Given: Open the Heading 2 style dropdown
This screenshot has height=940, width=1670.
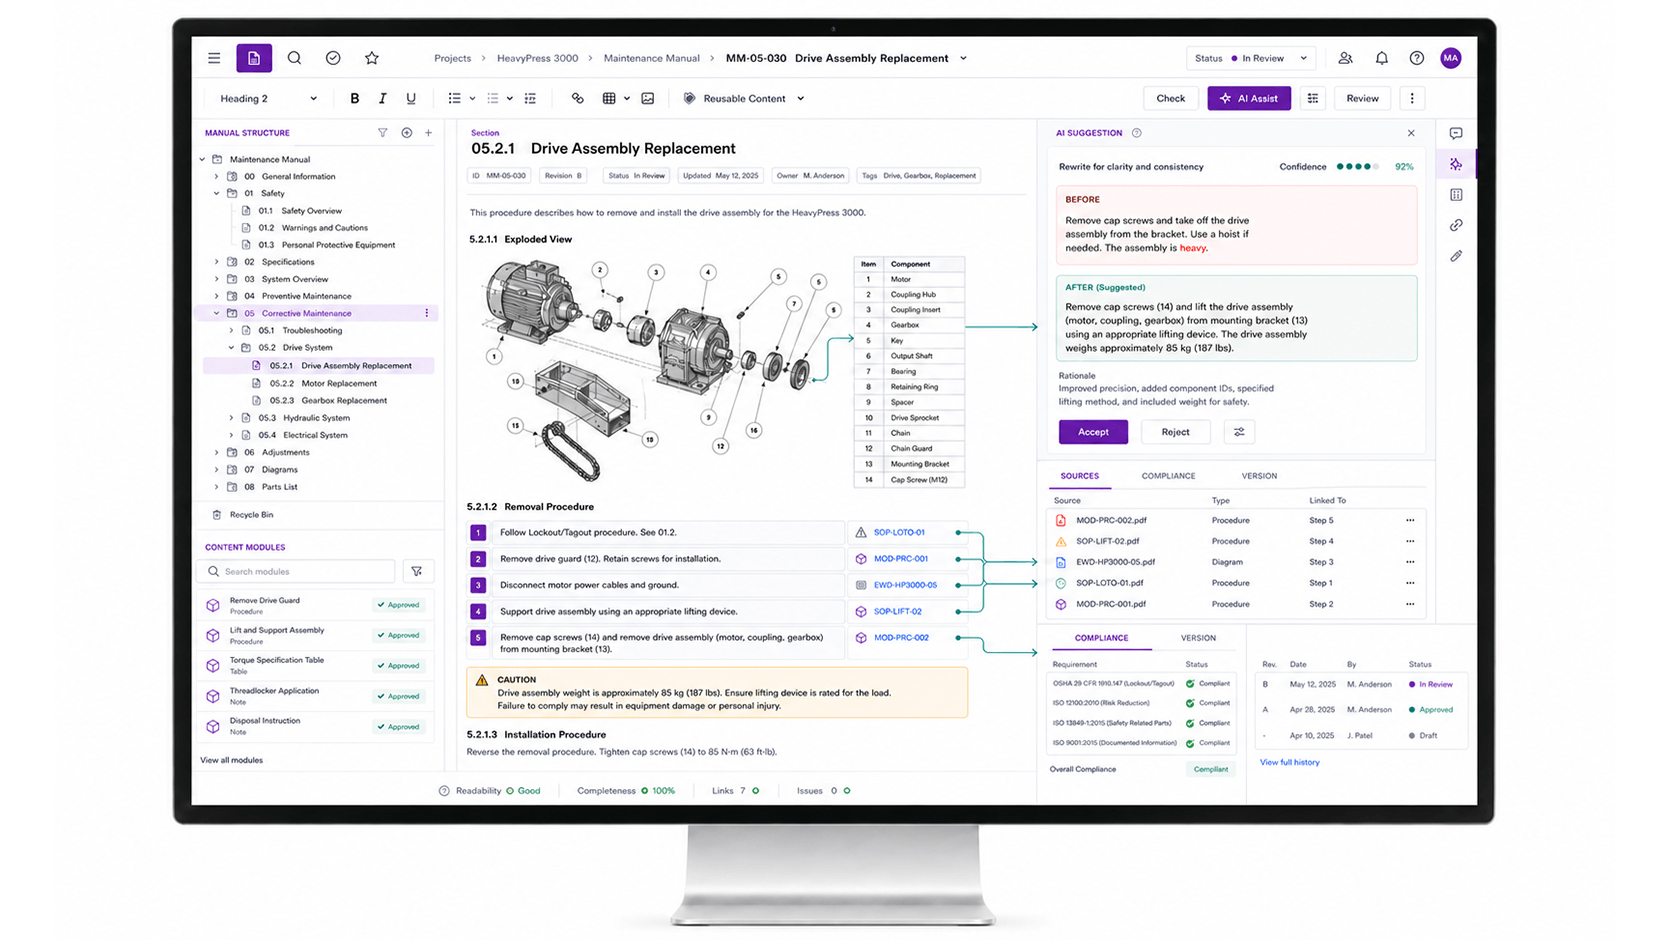Looking at the screenshot, I should (x=268, y=98).
